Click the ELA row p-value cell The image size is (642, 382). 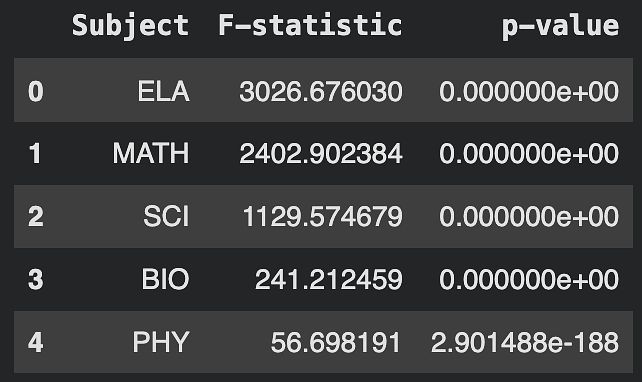[529, 91]
